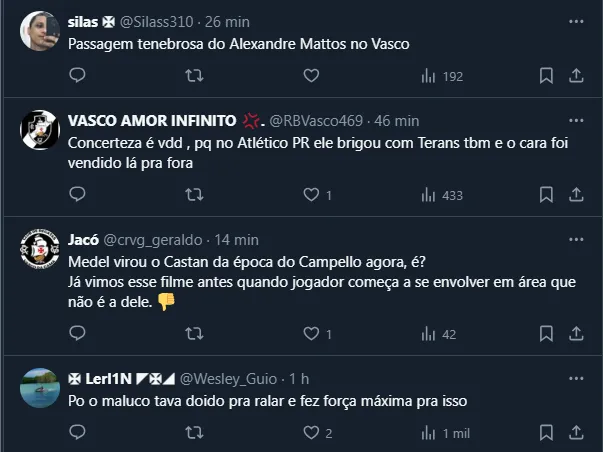
Task: Open the VASCO AMOR INFINITO display name
Action: [152, 120]
